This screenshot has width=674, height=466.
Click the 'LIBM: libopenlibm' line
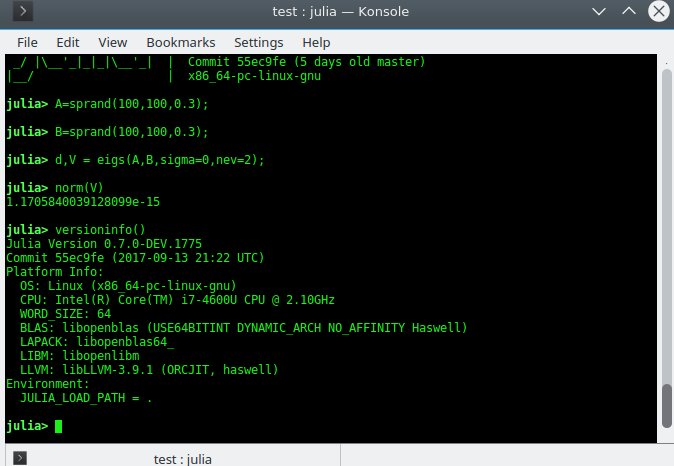pos(80,356)
